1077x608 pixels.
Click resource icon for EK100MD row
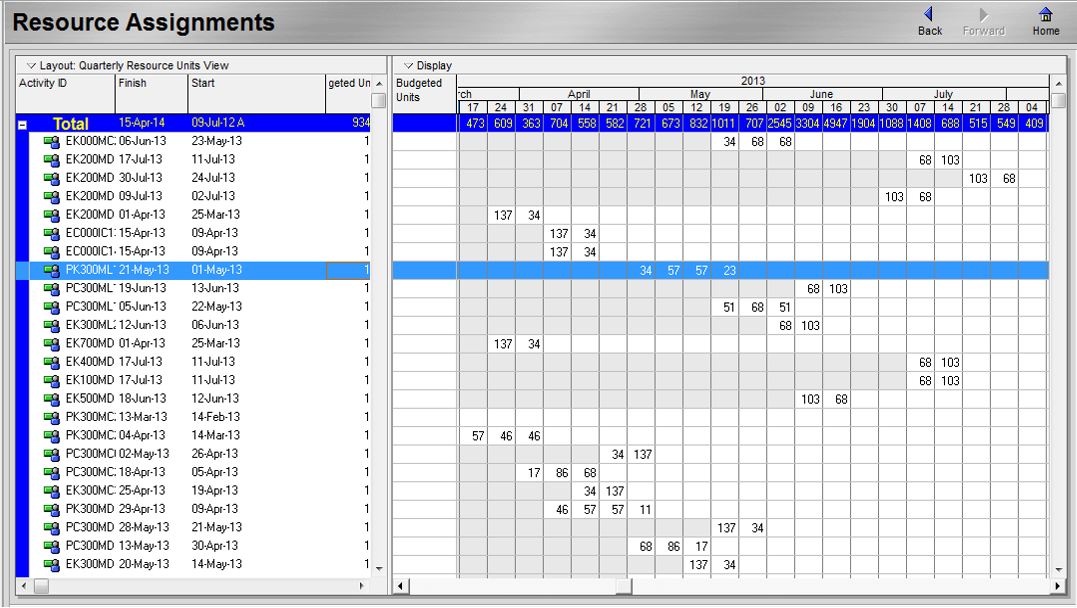[52, 380]
